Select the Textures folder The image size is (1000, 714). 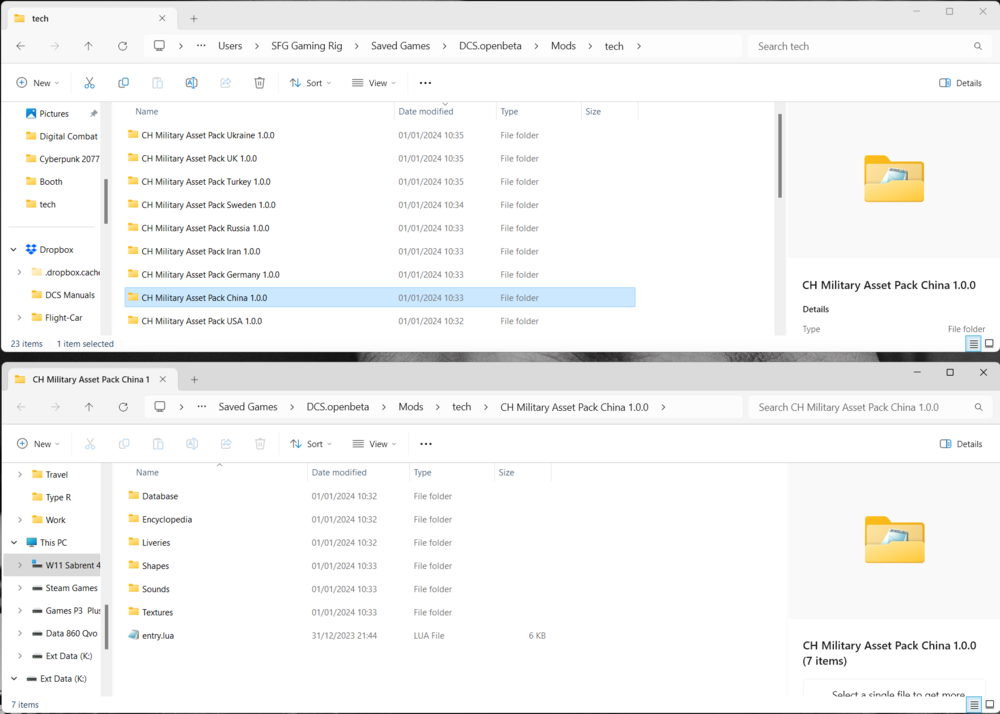338,612
